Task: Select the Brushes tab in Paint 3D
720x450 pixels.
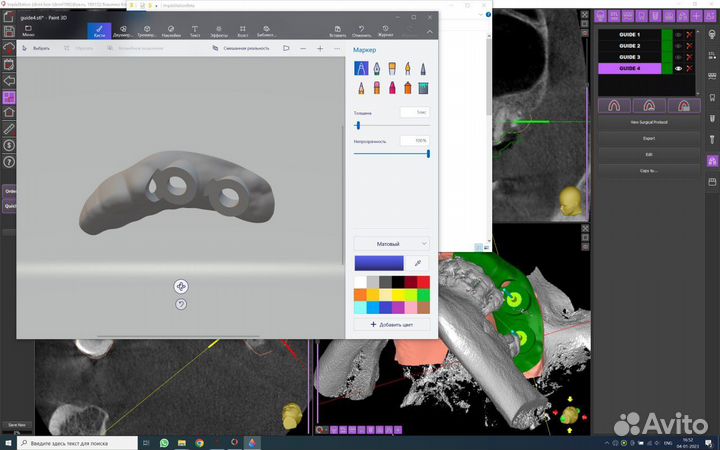Action: pos(100,31)
